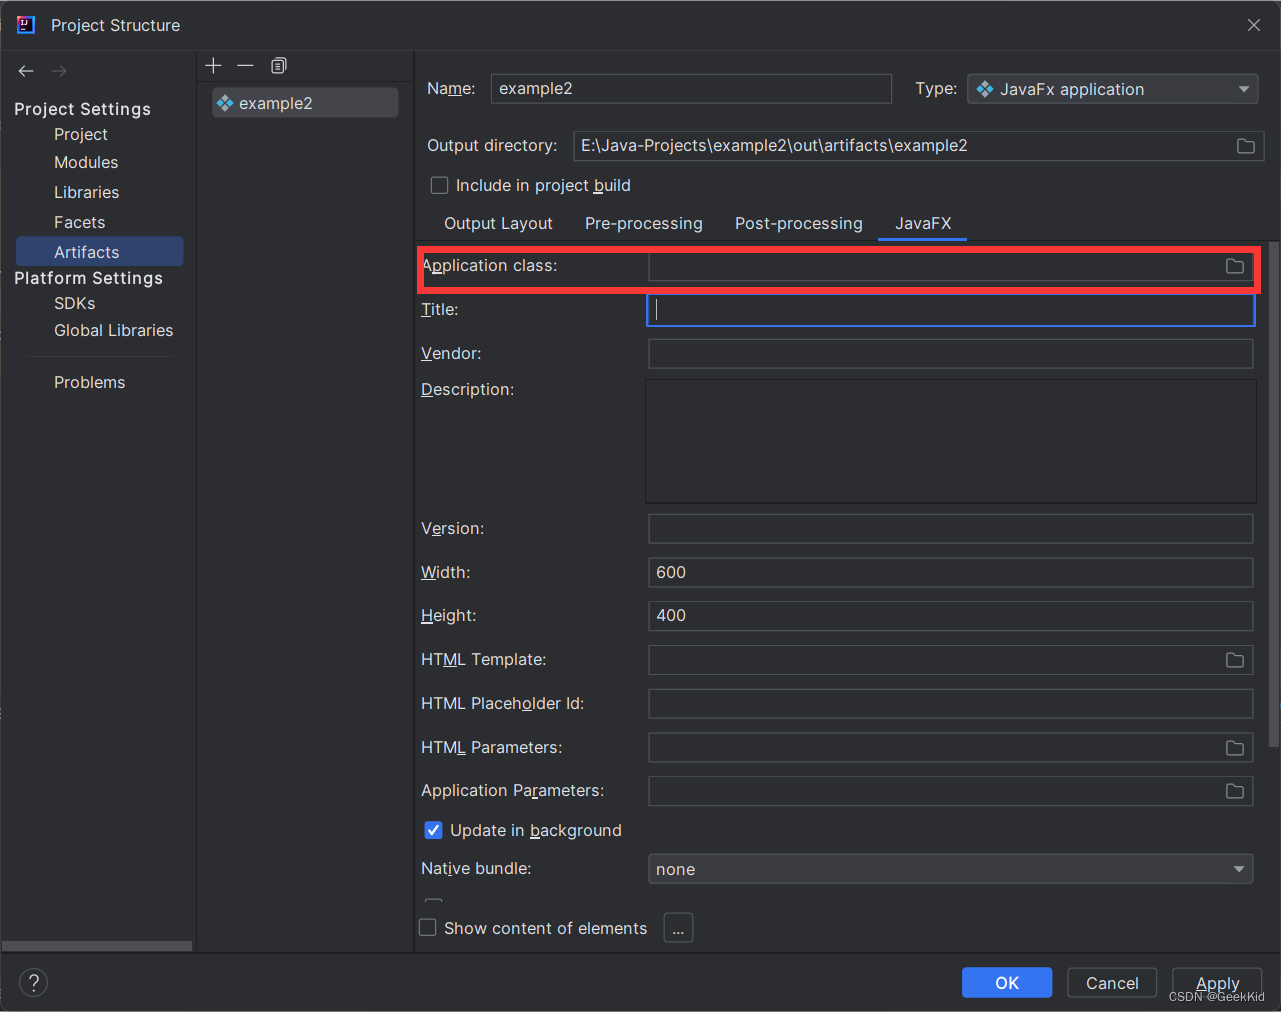Image resolution: width=1281 pixels, height=1012 pixels.
Task: Open Project settings section
Action: click(81, 134)
